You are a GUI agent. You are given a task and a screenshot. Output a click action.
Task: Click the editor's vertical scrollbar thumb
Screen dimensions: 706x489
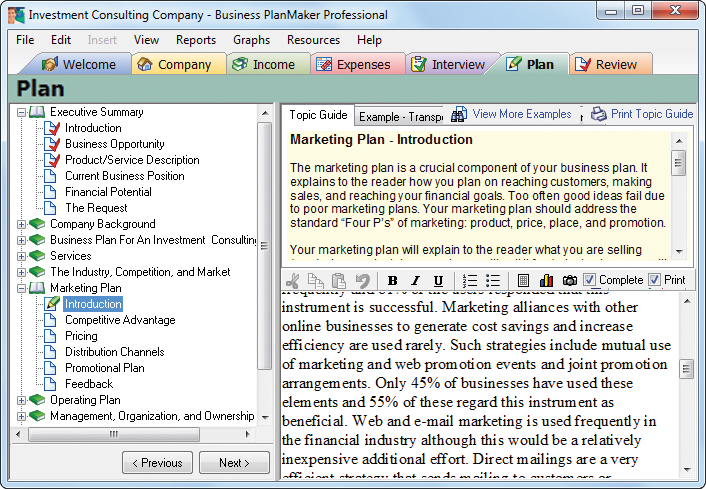[x=687, y=369]
